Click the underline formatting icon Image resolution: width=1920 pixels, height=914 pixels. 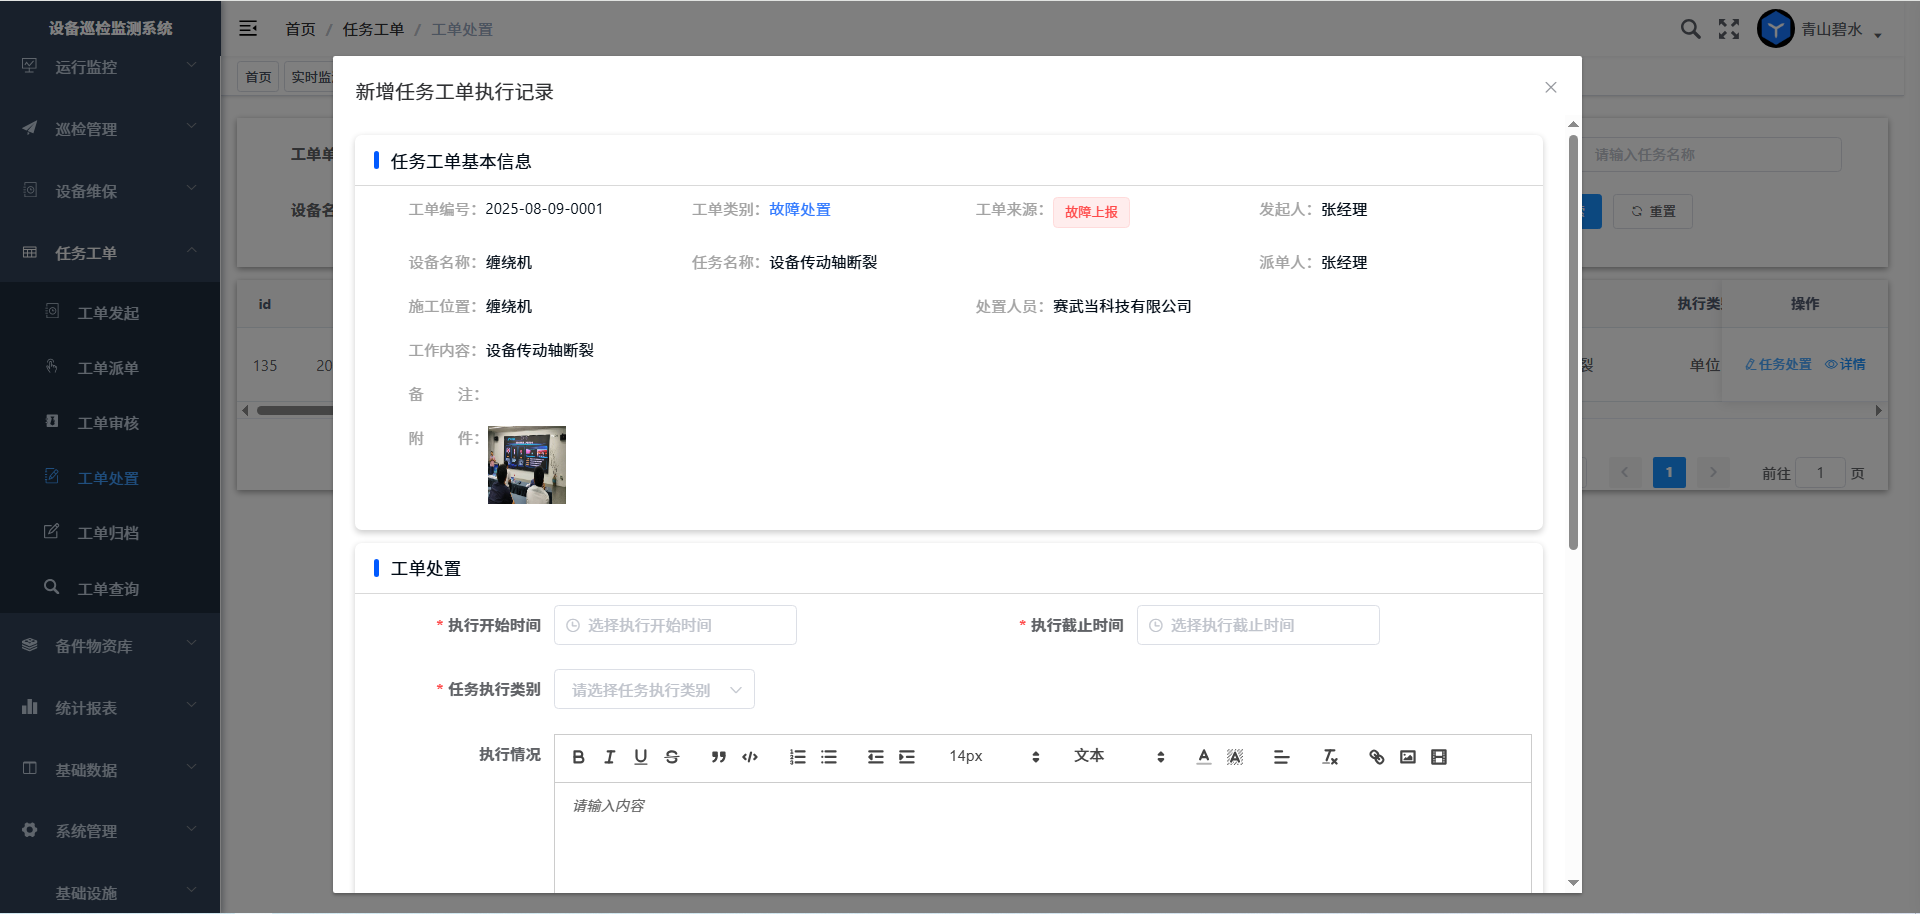point(641,757)
